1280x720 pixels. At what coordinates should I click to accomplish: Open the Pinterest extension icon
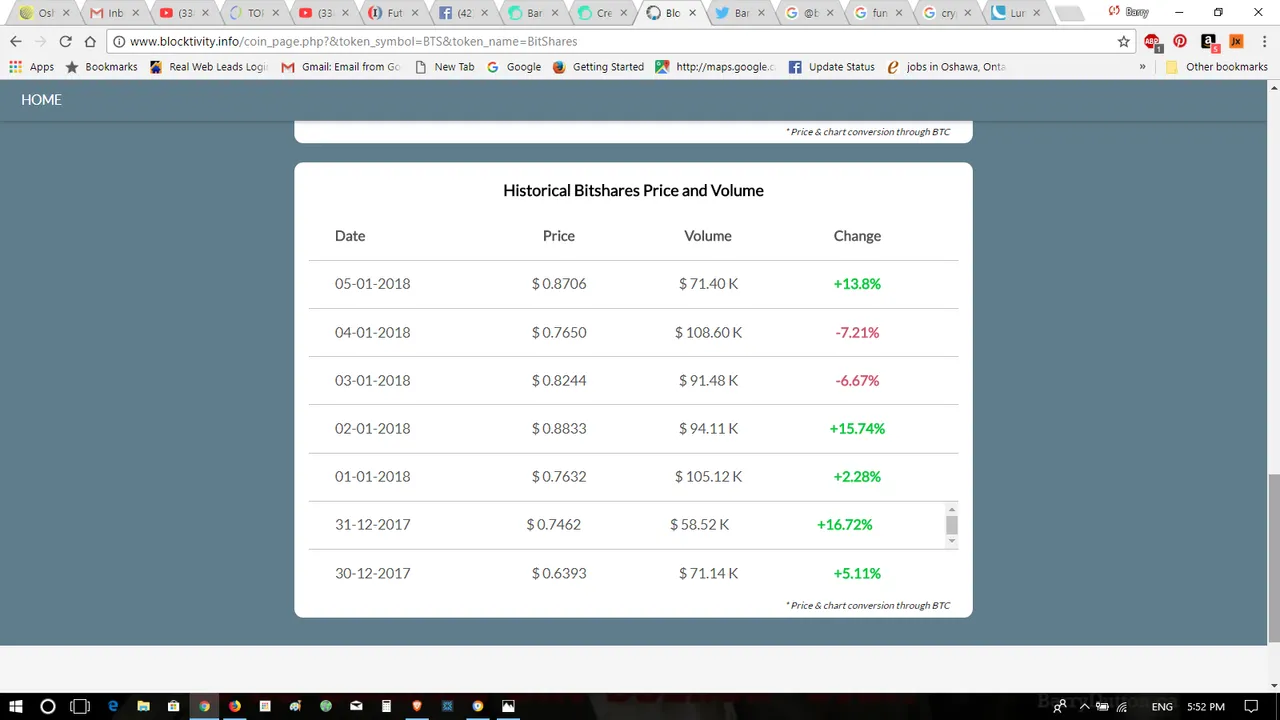(1180, 41)
